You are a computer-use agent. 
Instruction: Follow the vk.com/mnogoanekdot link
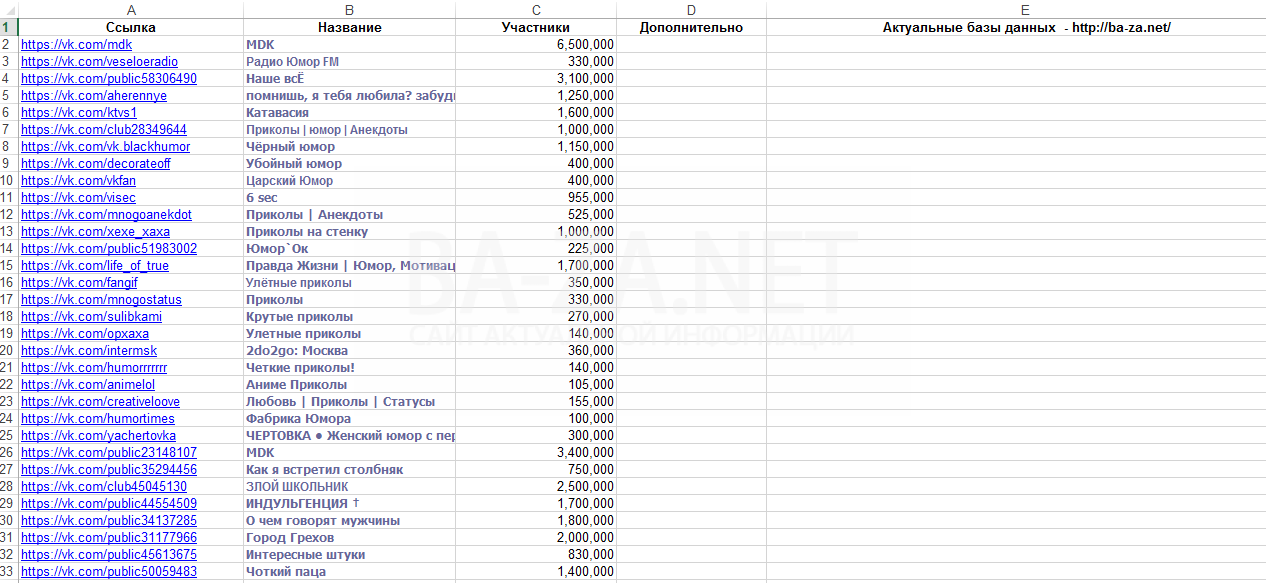tap(106, 214)
